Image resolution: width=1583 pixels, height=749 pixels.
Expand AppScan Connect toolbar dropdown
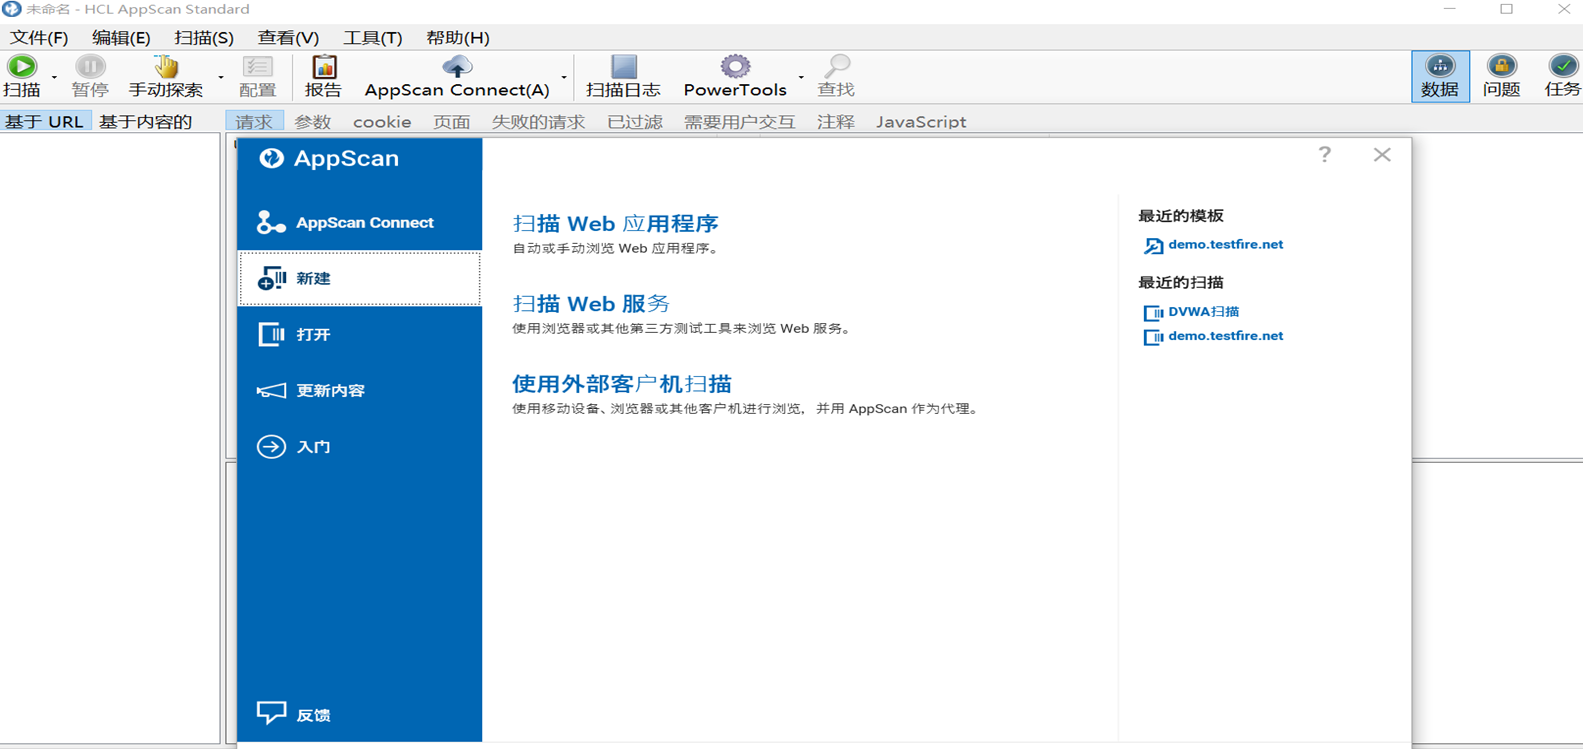click(564, 78)
